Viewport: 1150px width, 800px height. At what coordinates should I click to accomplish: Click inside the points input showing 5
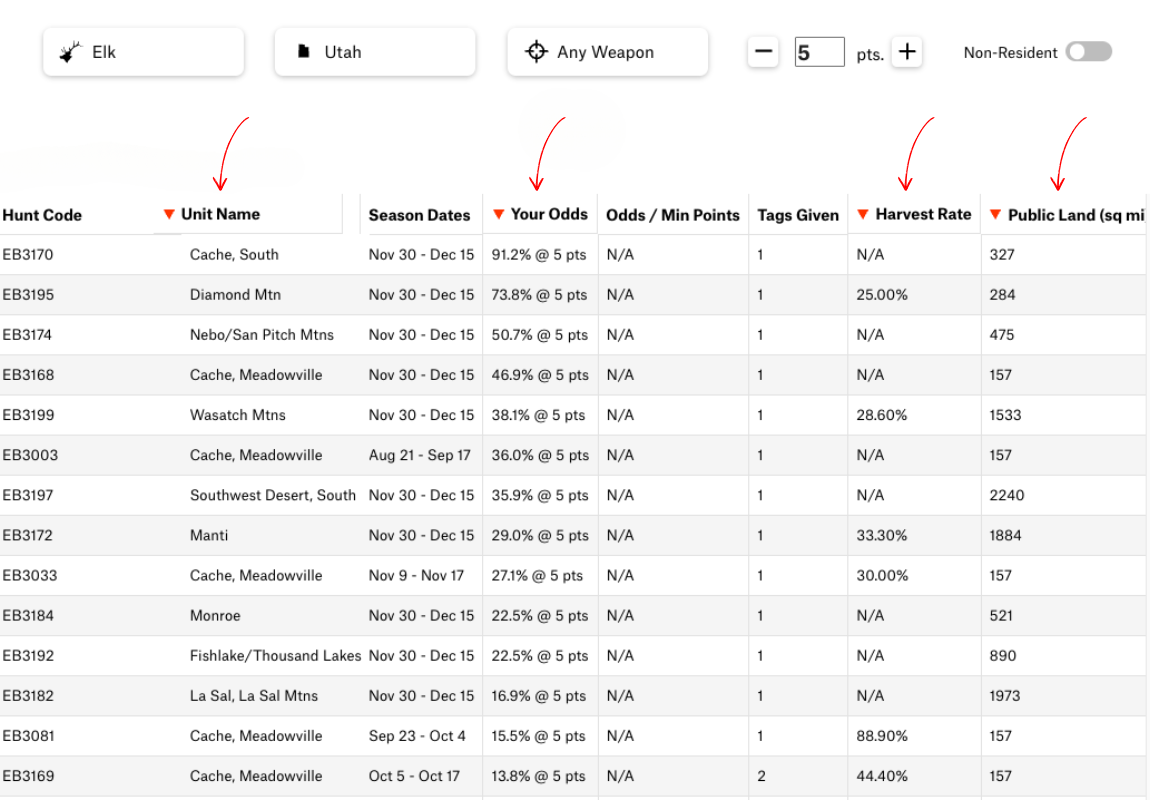click(819, 51)
